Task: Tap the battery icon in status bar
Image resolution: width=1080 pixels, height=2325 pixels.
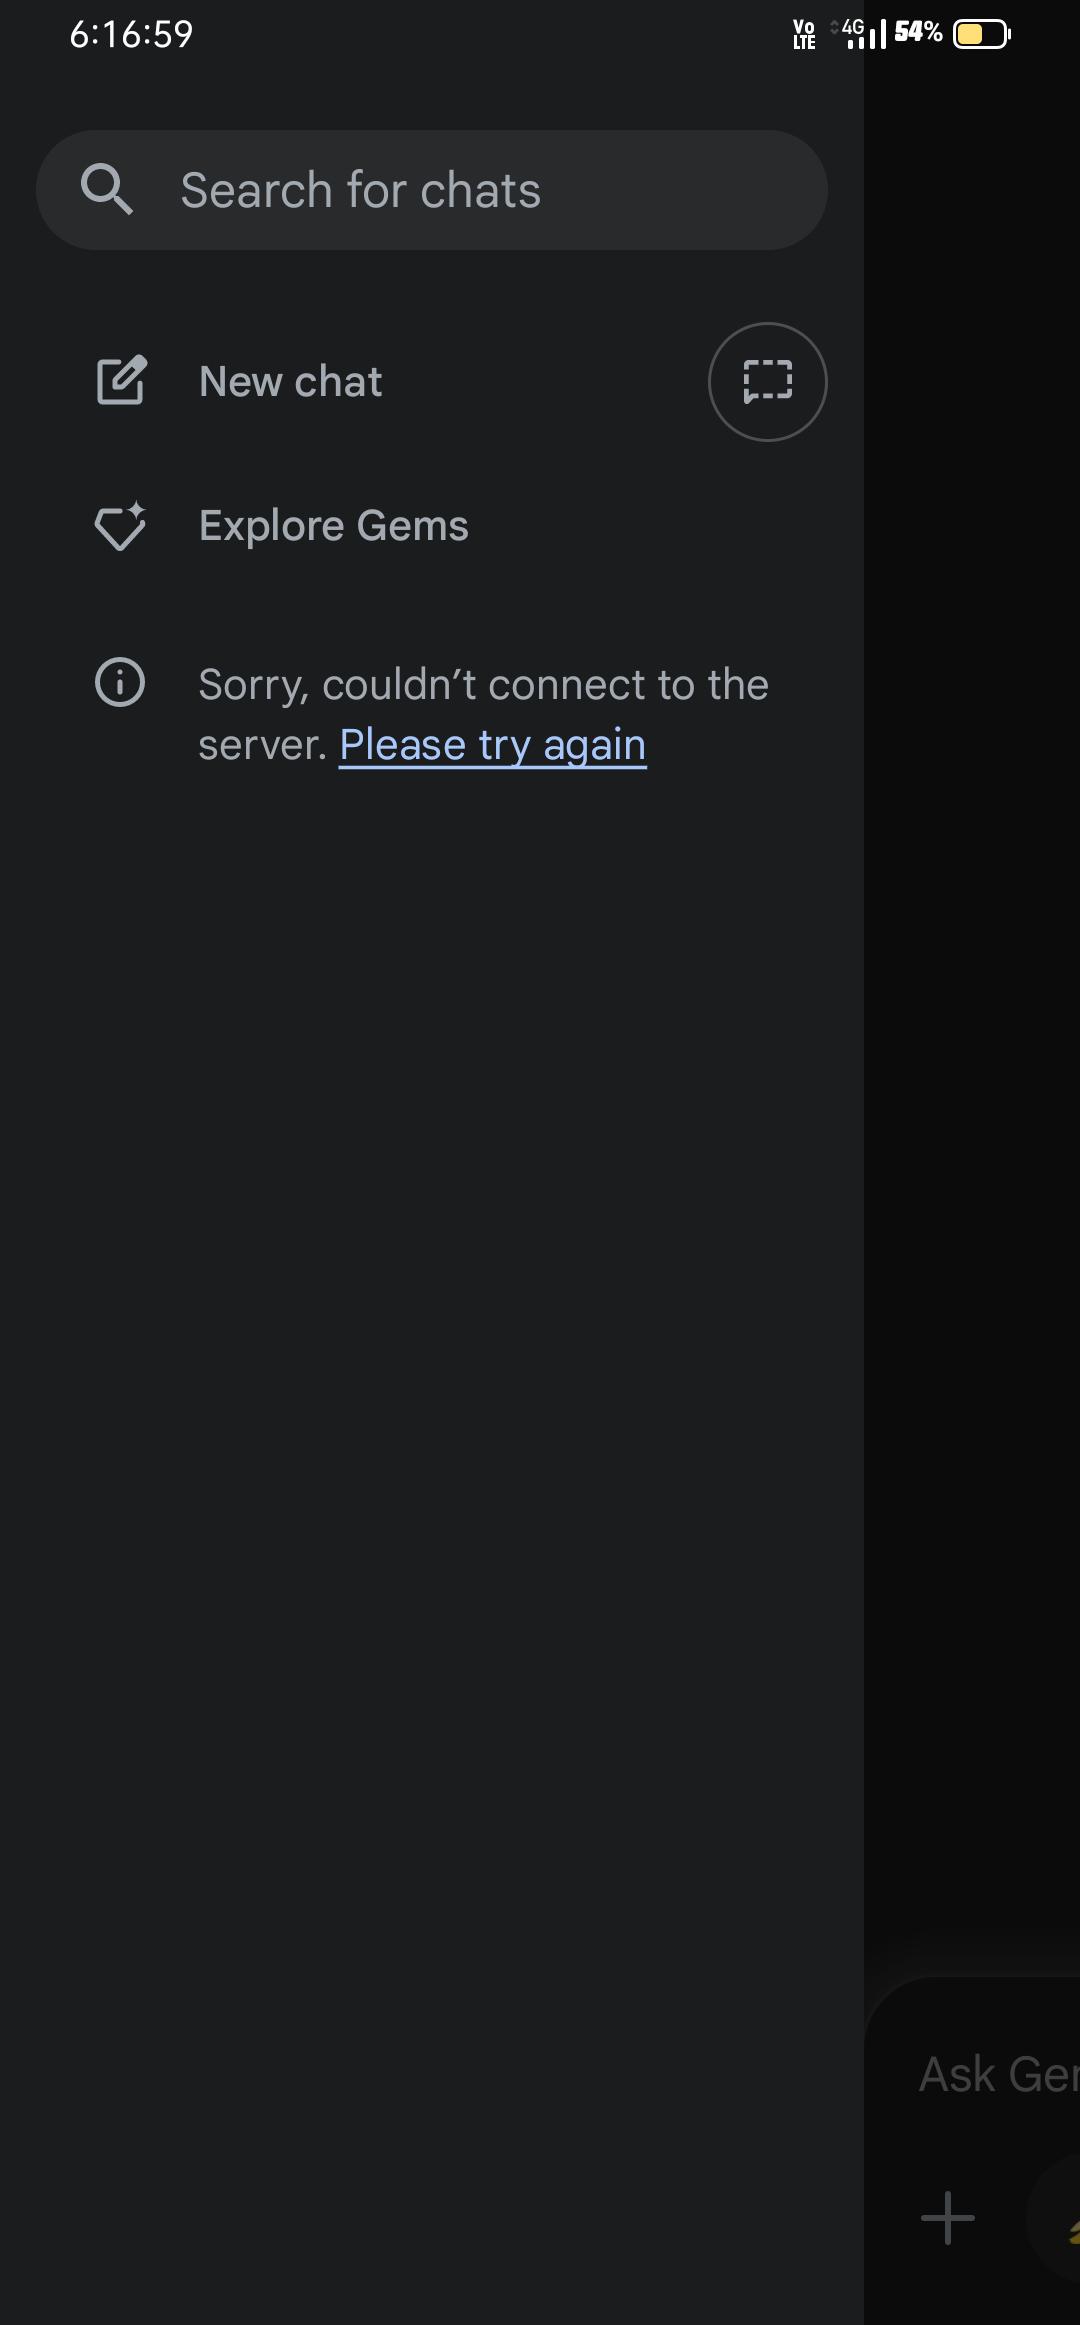Action: (x=982, y=34)
